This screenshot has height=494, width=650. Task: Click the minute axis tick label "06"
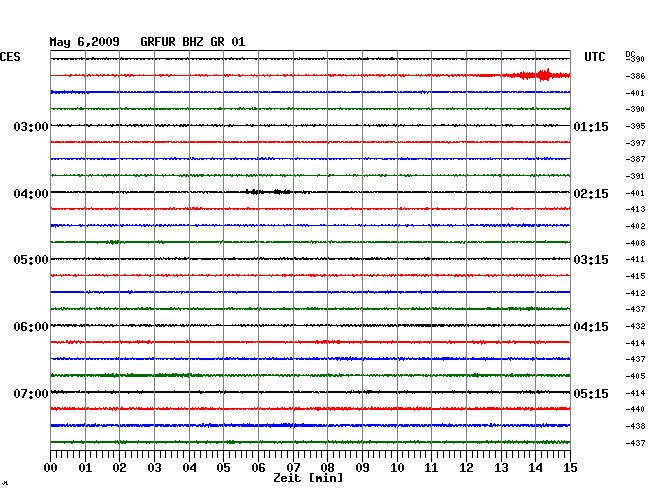point(258,468)
